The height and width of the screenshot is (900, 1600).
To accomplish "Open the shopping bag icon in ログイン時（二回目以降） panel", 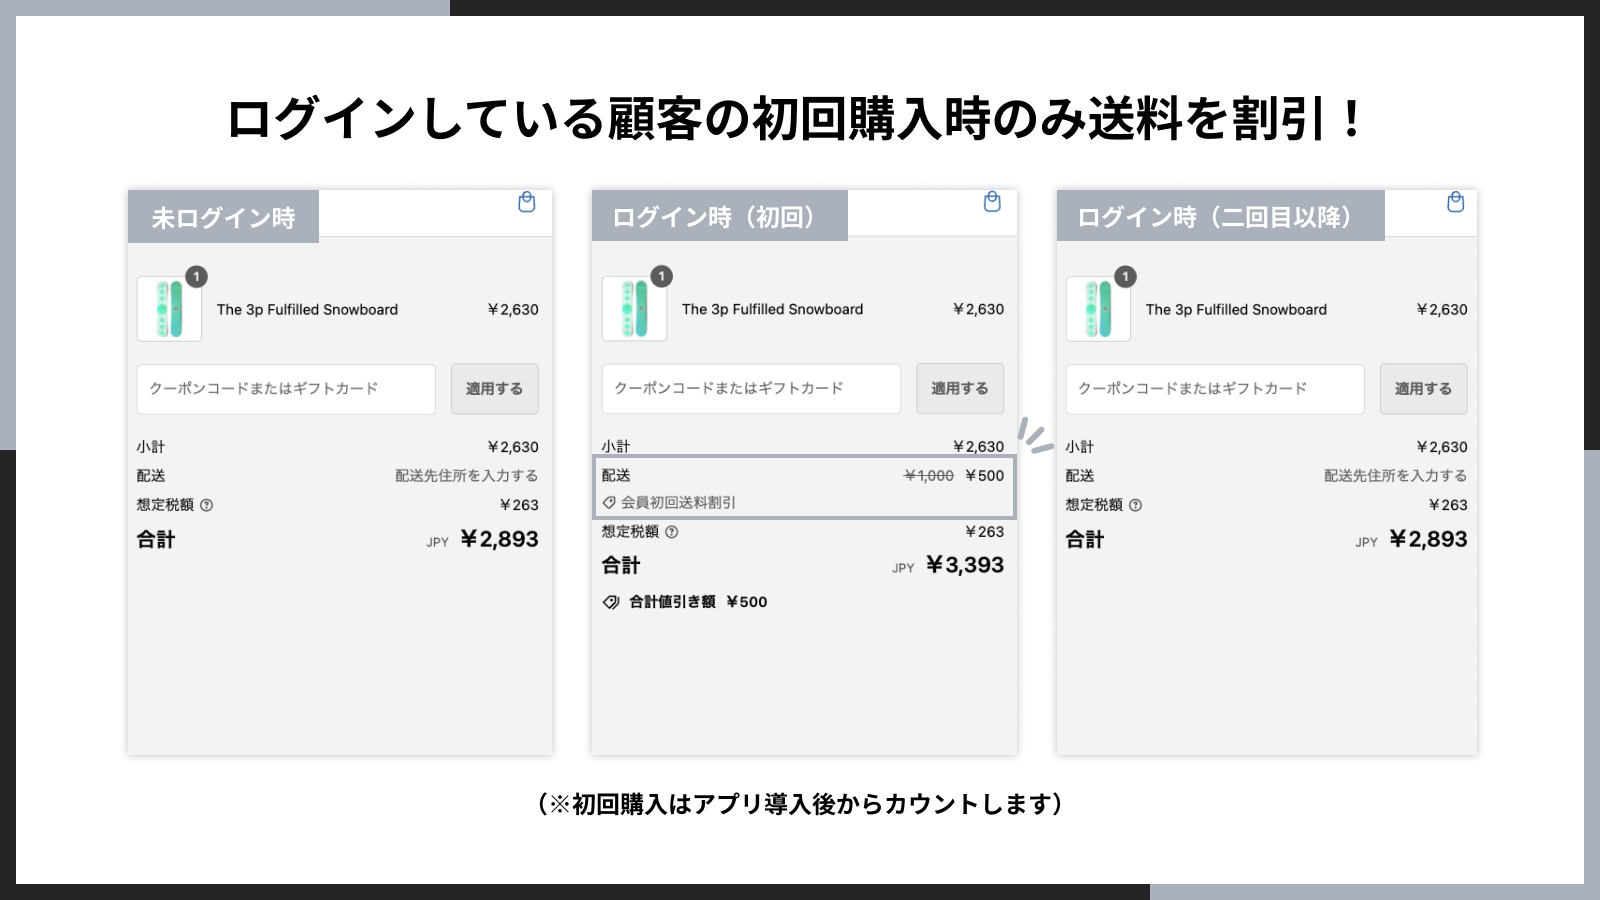I will [1456, 201].
